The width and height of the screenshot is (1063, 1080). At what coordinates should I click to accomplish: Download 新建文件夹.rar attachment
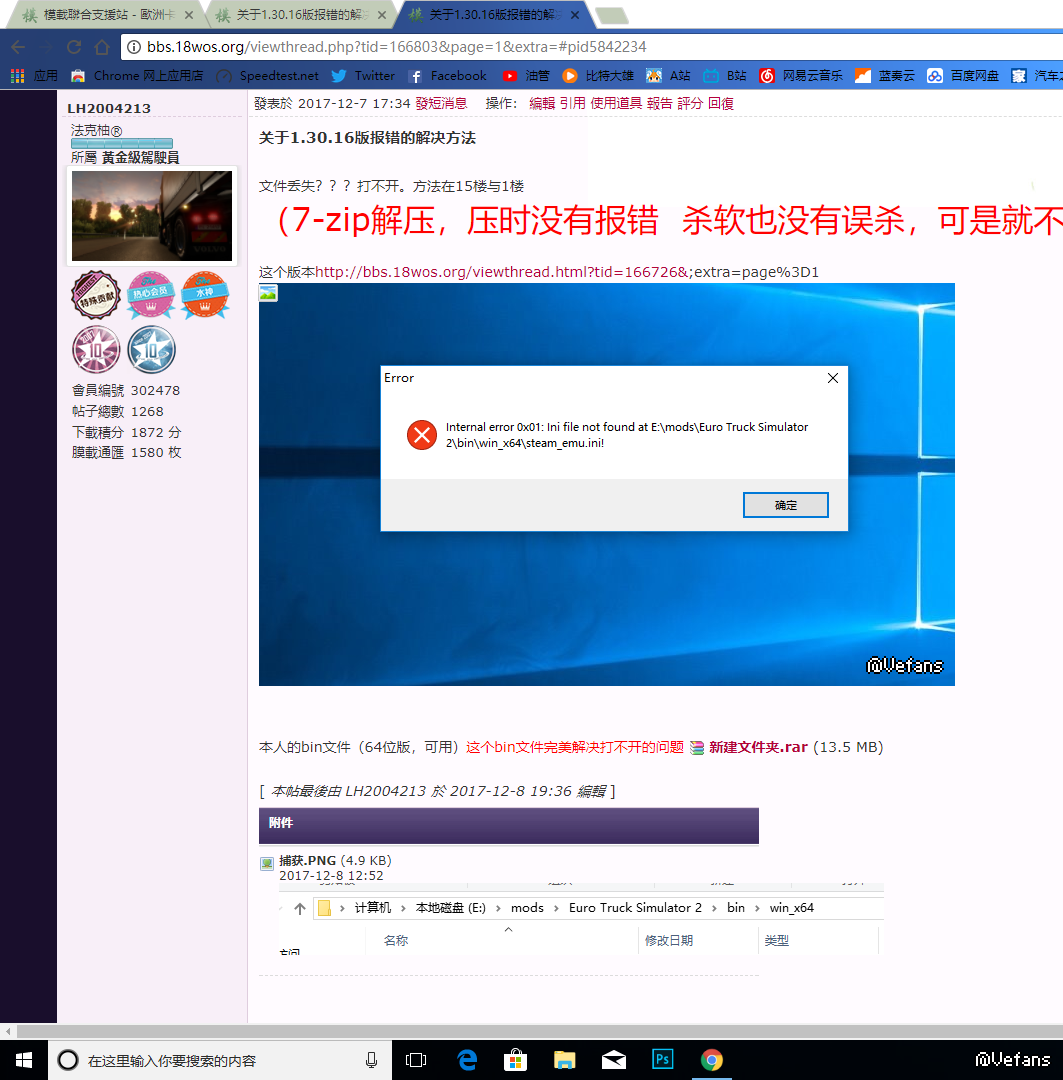coord(758,747)
